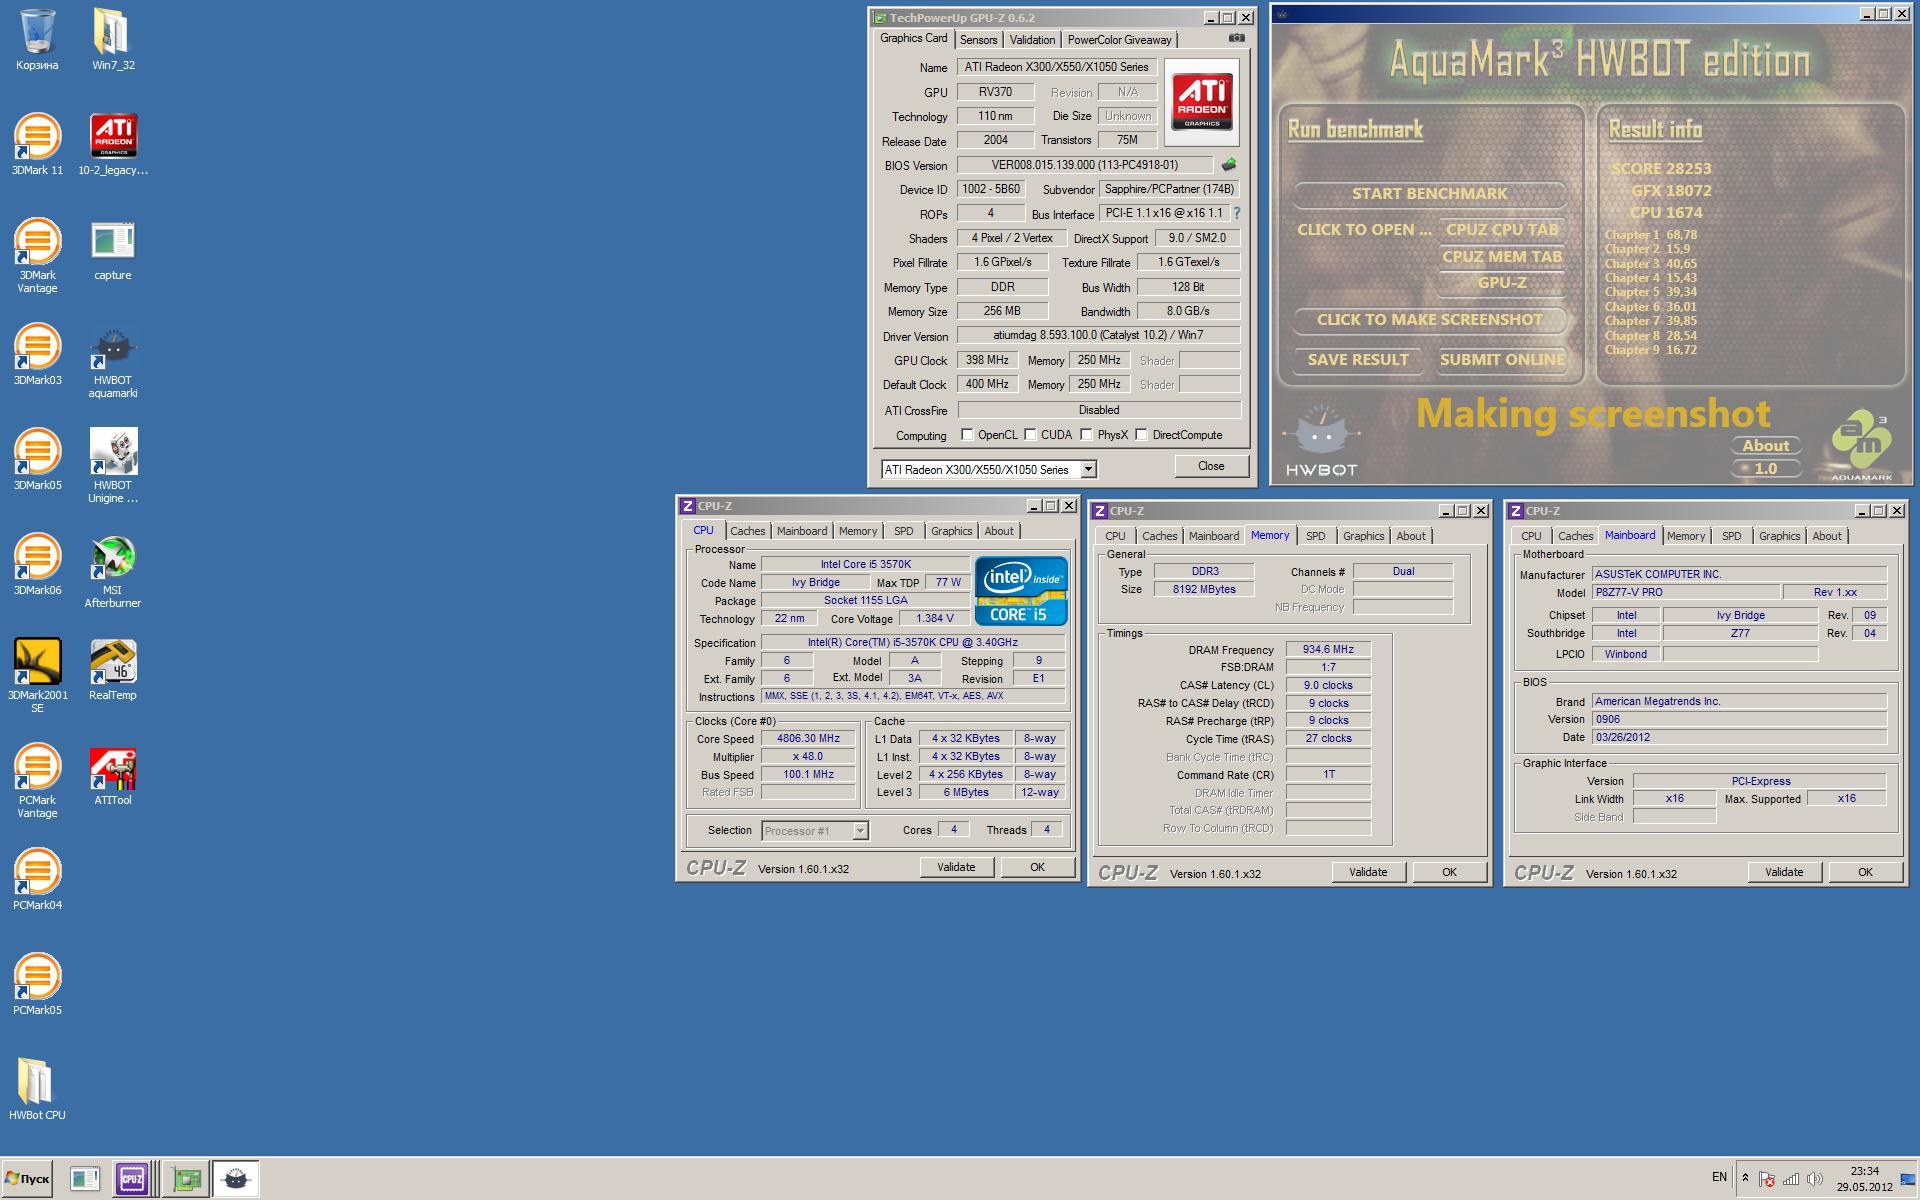Enable the OpenCL checkbox in GPU-Z
The width and height of the screenshot is (1920, 1200).
pos(967,435)
